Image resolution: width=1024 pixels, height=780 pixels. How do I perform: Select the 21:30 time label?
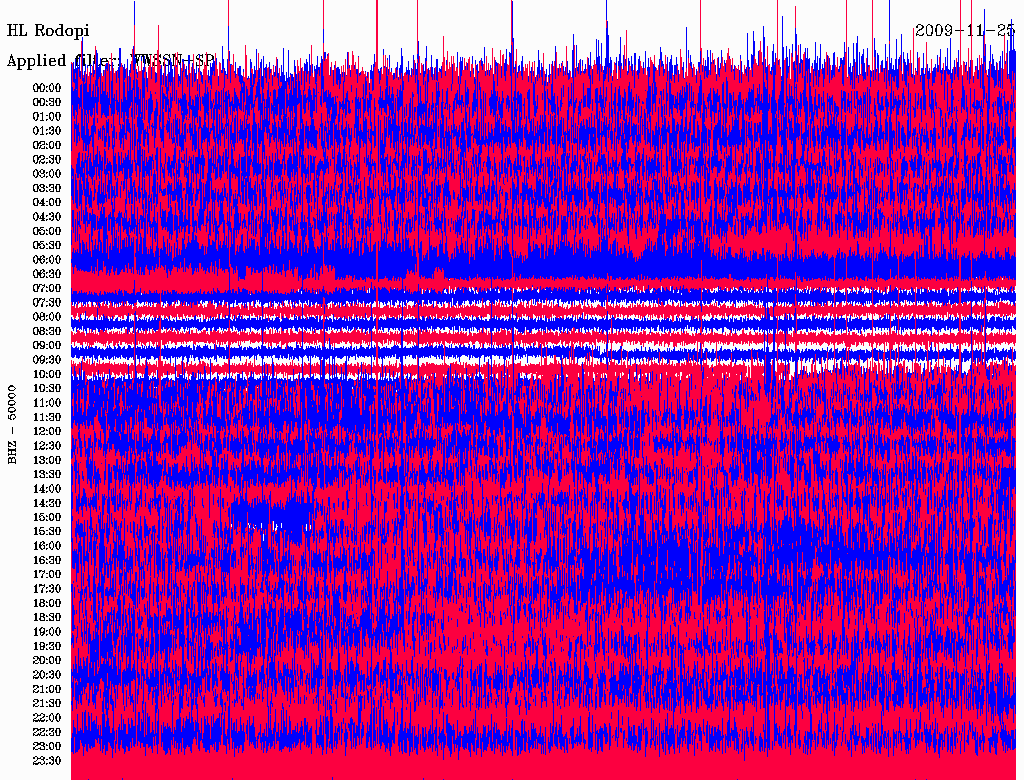47,704
